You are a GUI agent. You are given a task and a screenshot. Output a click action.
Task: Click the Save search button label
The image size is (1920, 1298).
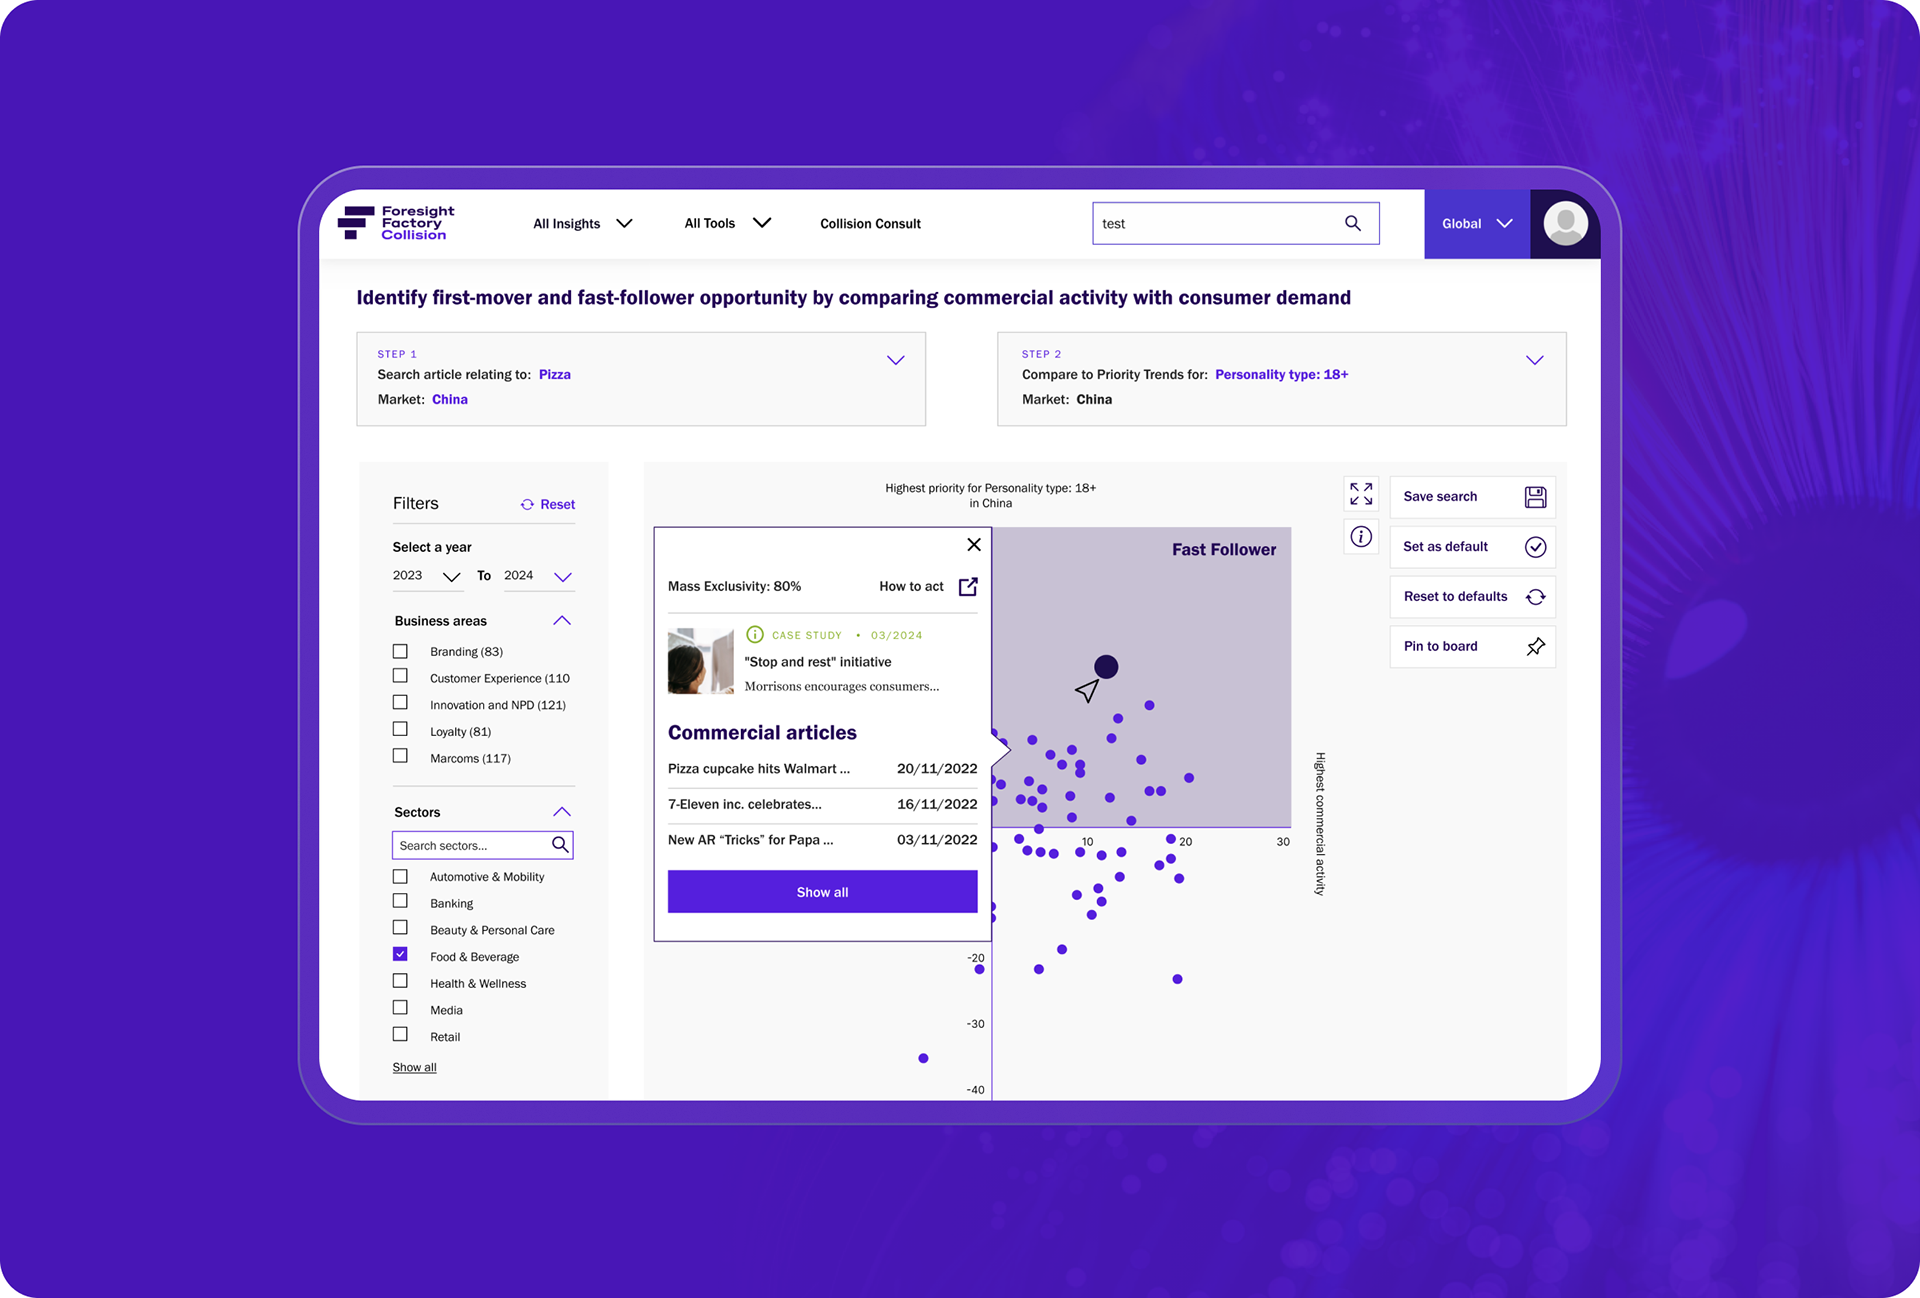(1440, 497)
